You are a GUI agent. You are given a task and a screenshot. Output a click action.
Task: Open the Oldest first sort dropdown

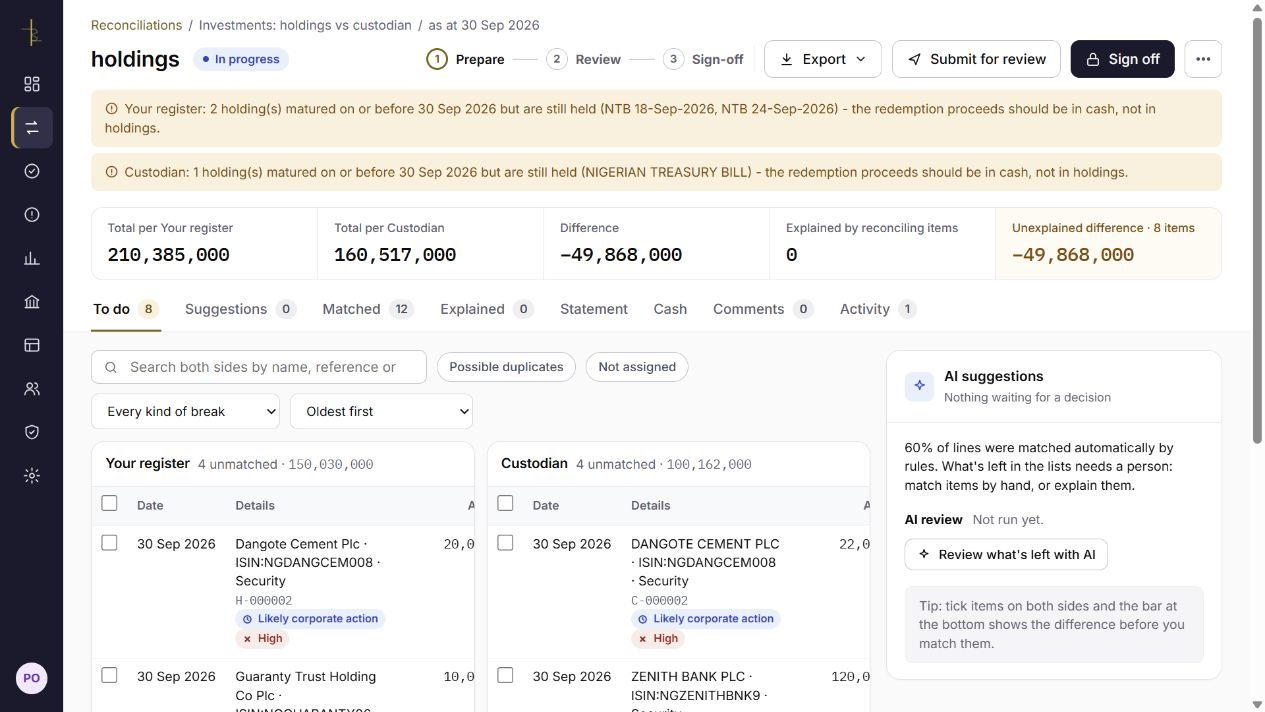pos(381,411)
